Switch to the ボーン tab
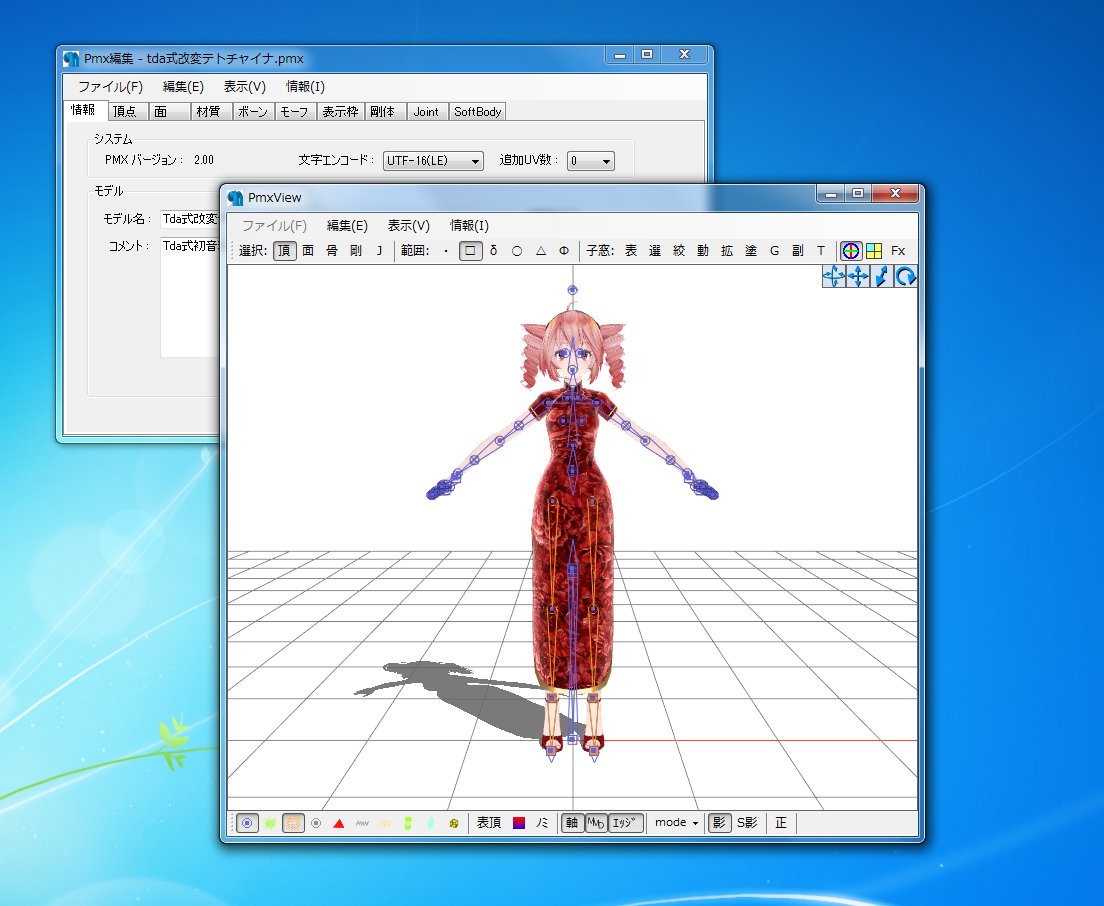Screen dimensions: 1104x906 pyautogui.click(x=253, y=111)
